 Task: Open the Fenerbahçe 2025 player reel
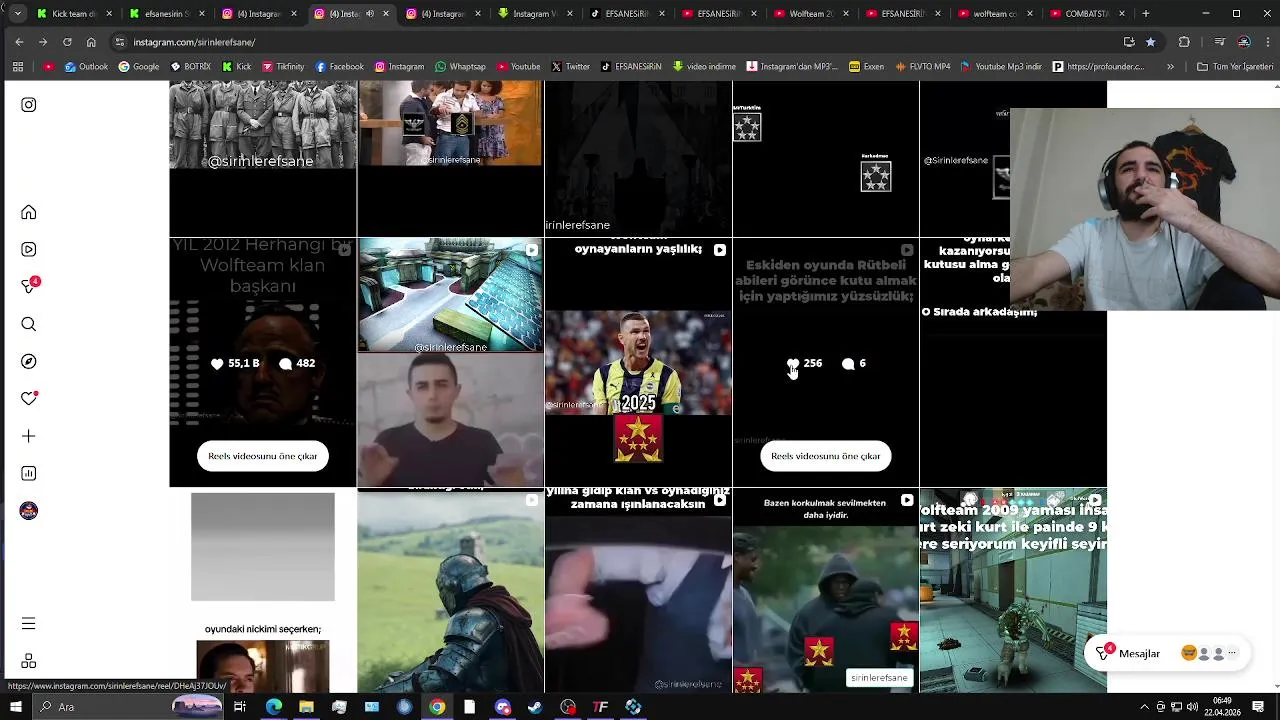[638, 362]
